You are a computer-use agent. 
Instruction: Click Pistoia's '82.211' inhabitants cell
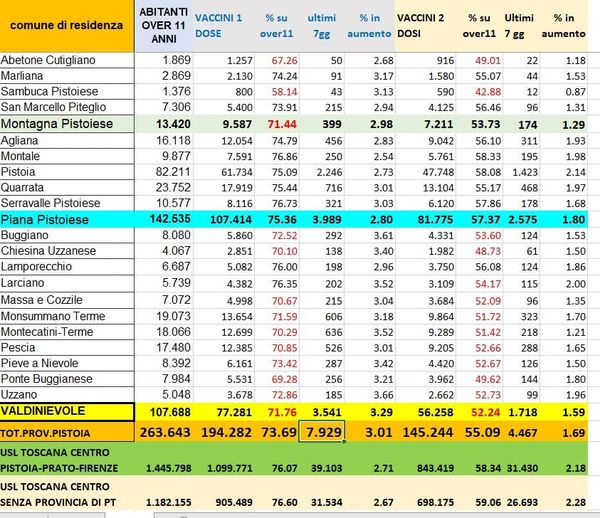pos(173,172)
